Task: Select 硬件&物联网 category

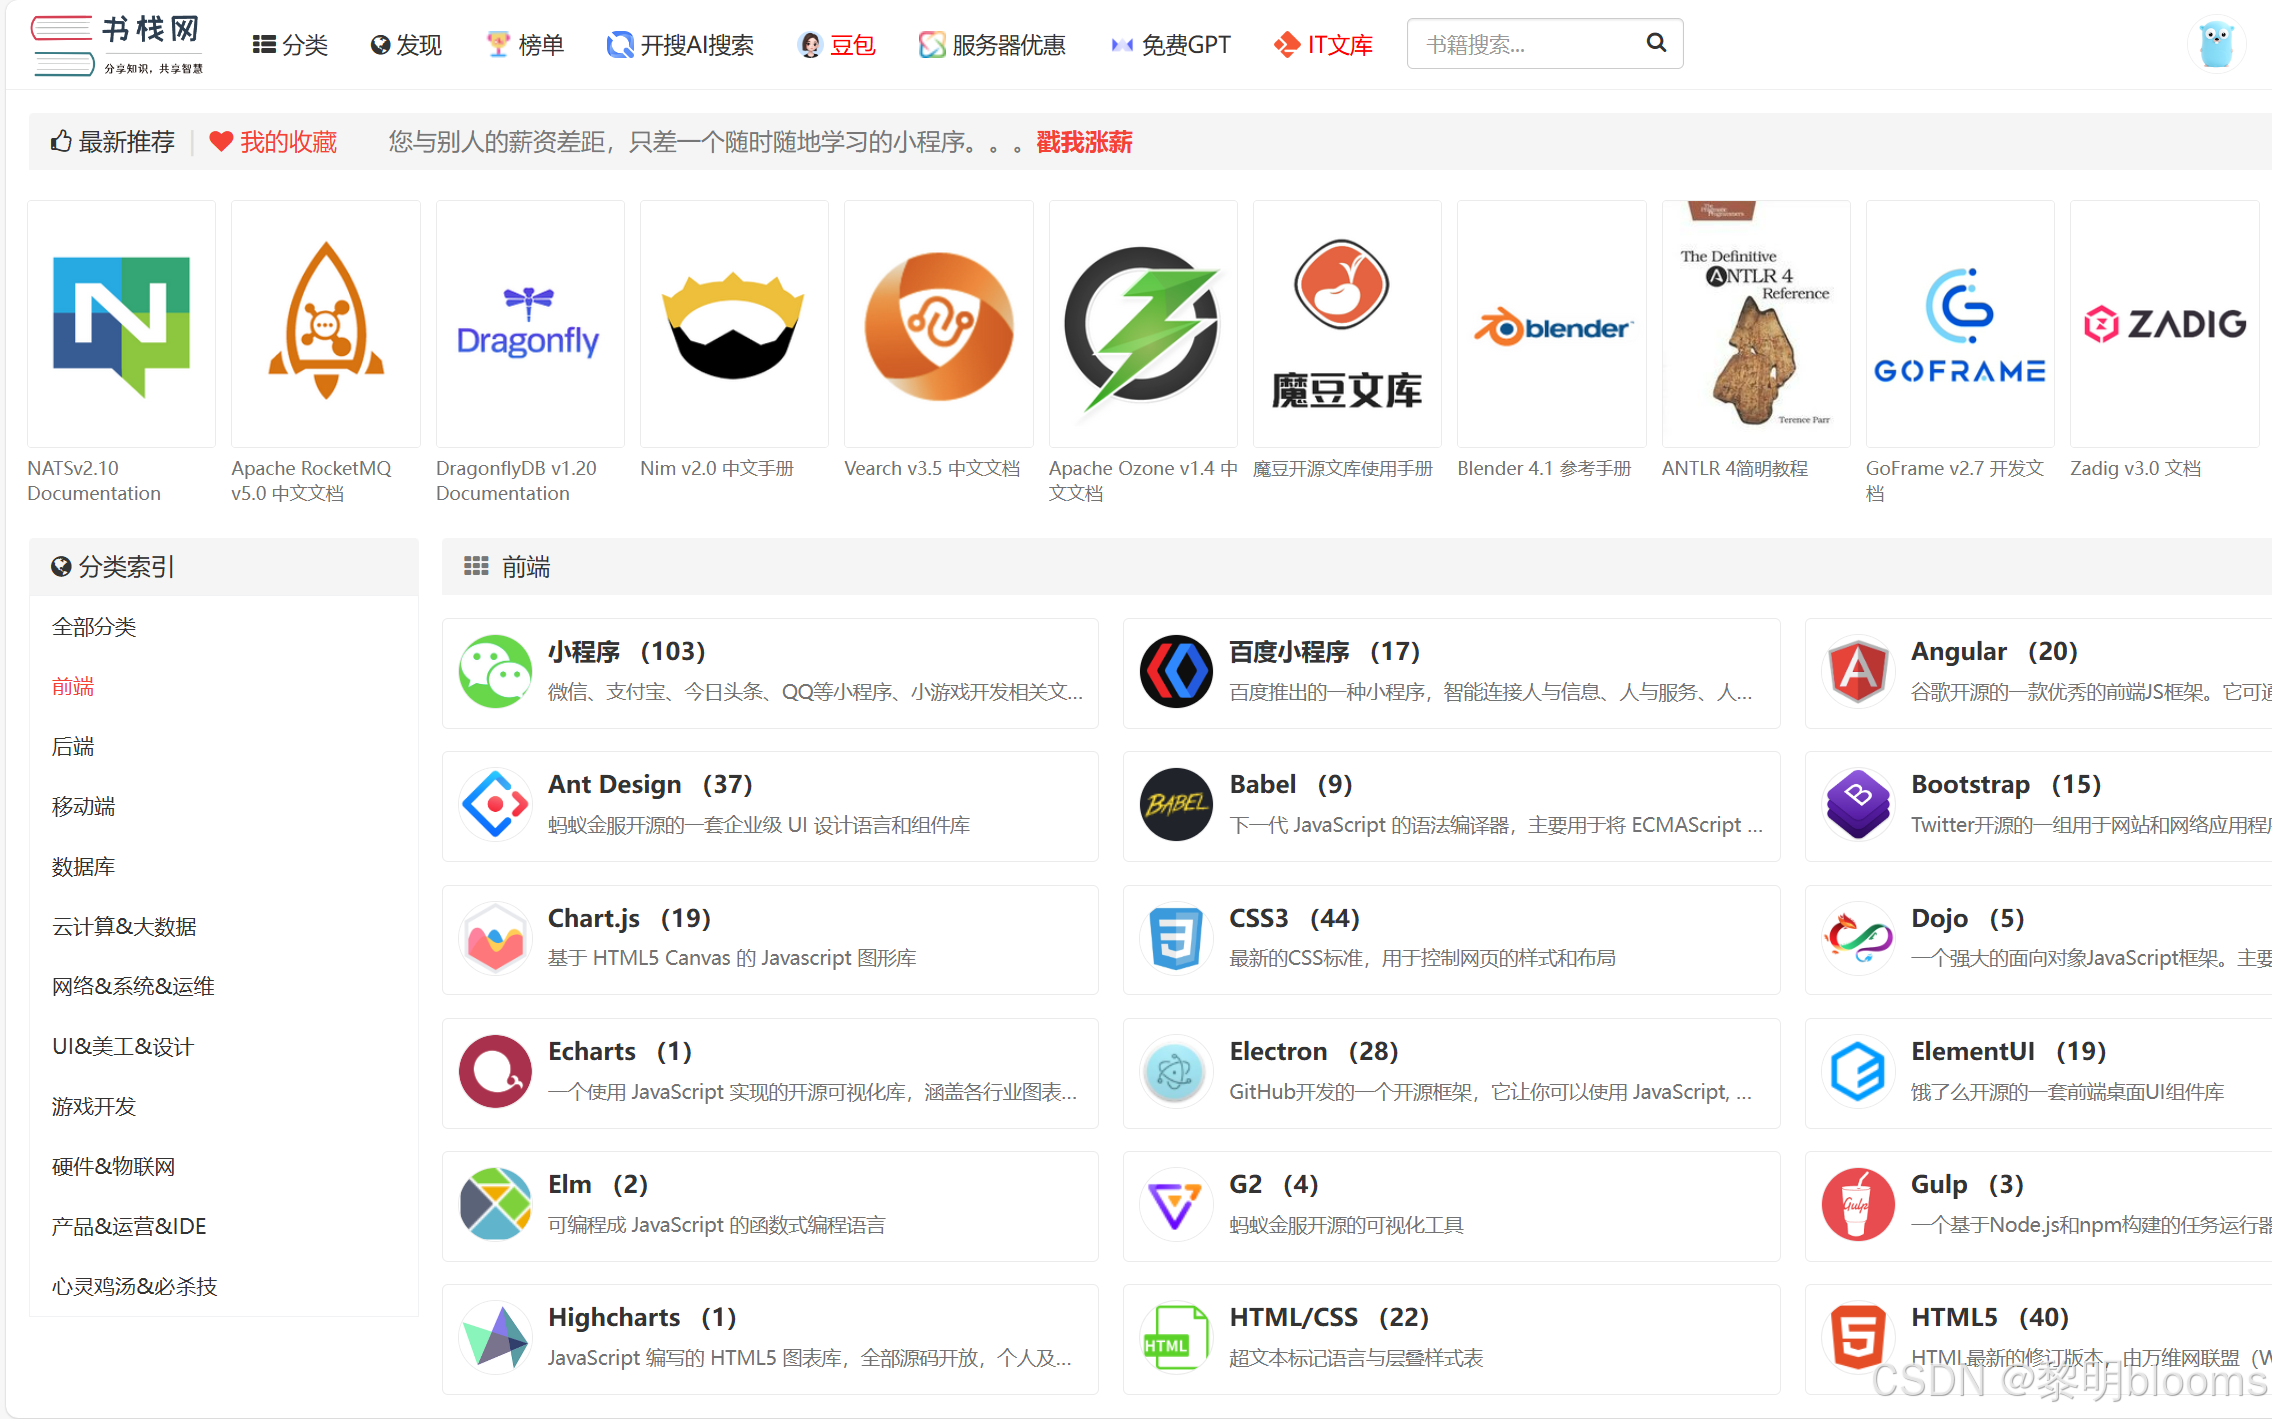Action: point(113,1167)
